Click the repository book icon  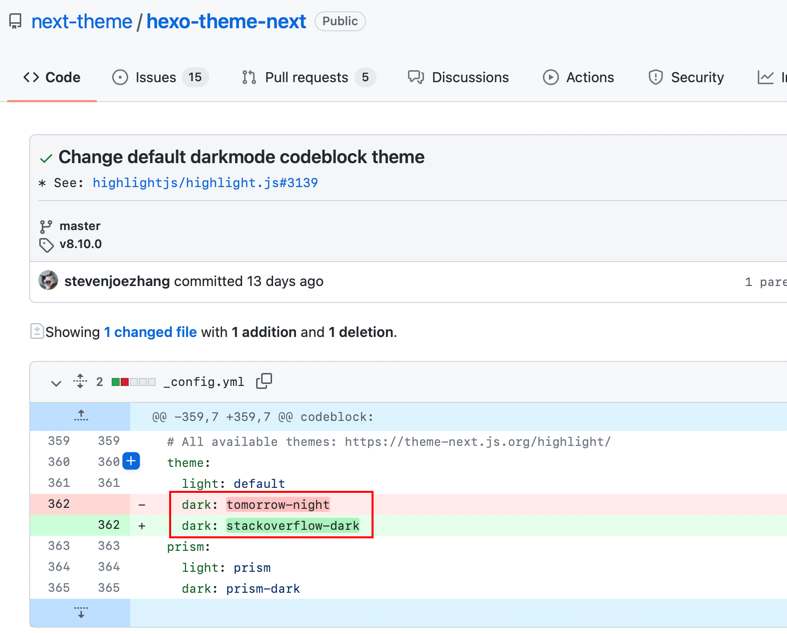click(15, 21)
